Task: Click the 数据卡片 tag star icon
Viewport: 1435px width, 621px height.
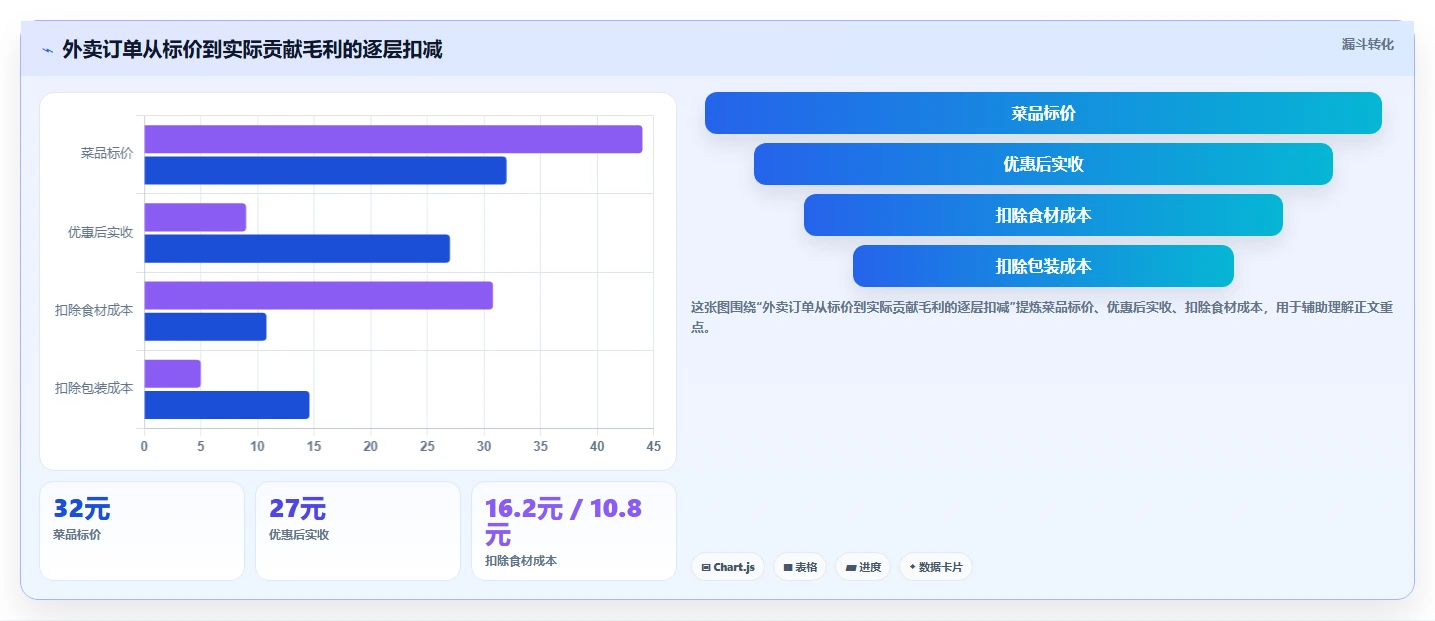Action: click(x=912, y=567)
